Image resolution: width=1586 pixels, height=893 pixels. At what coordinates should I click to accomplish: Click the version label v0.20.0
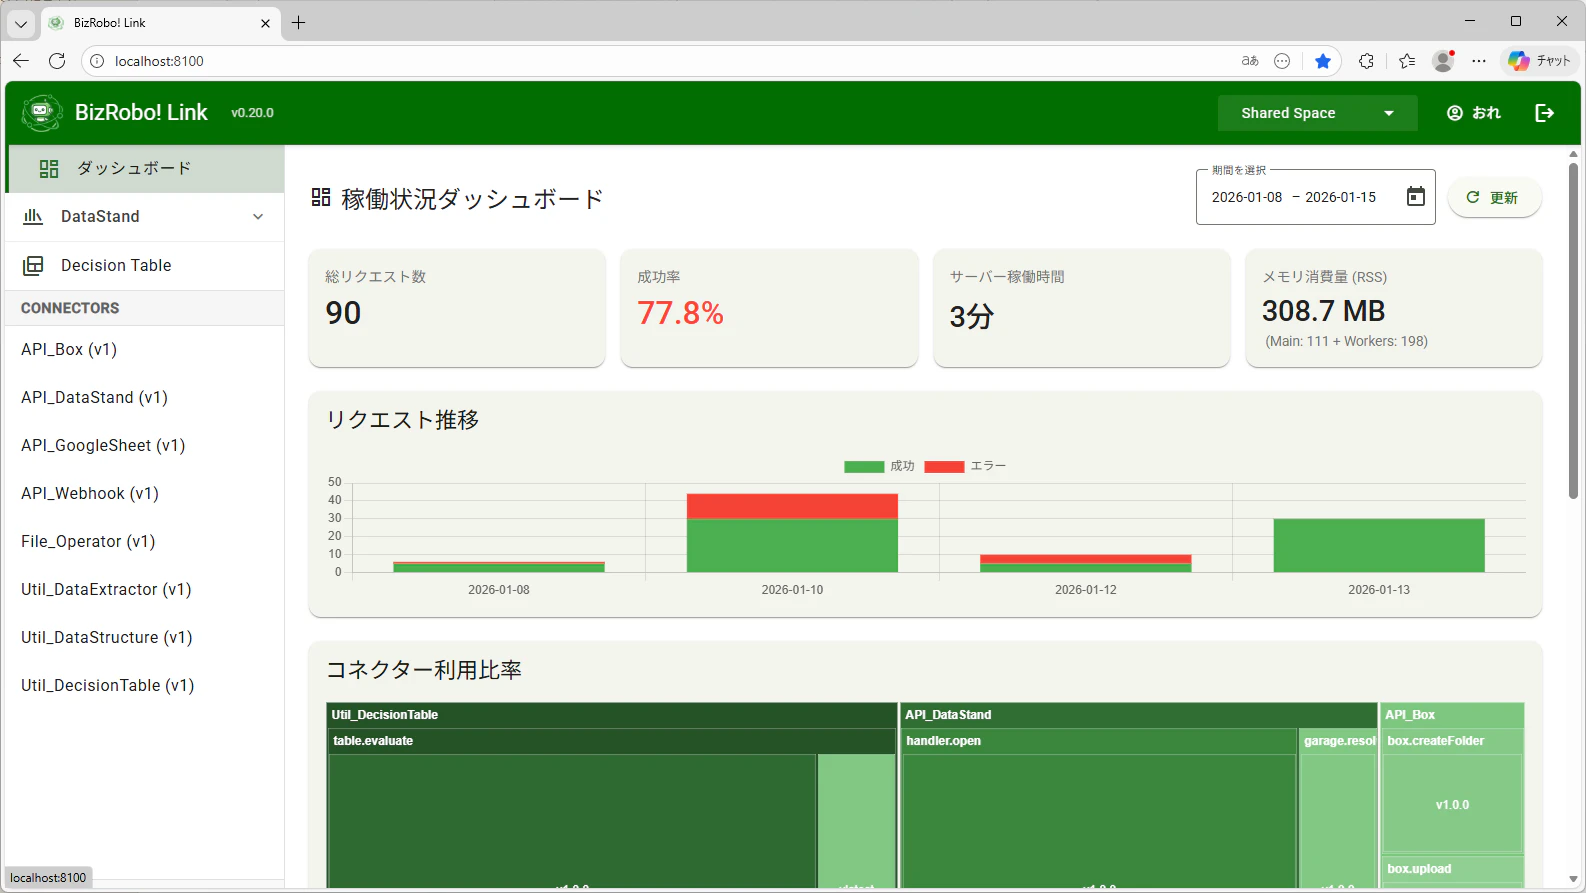(252, 113)
